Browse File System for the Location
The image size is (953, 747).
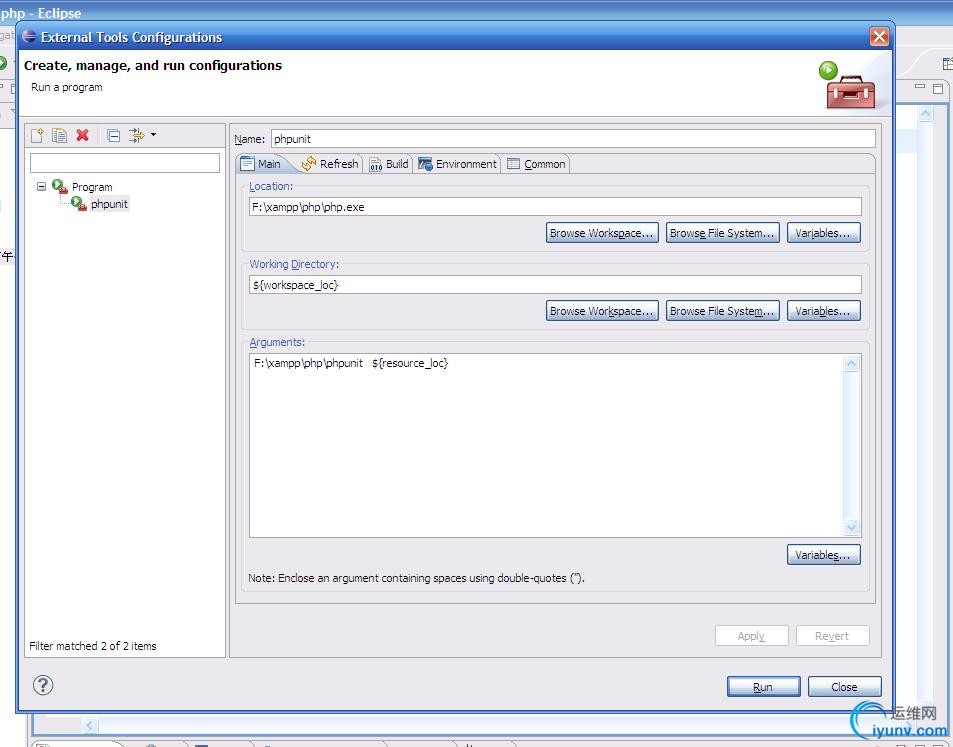pyautogui.click(x=722, y=233)
